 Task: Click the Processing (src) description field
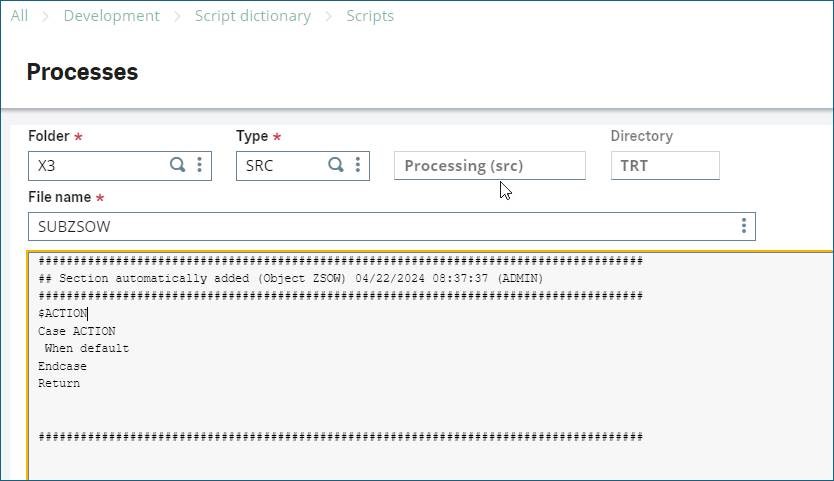[x=489, y=166]
